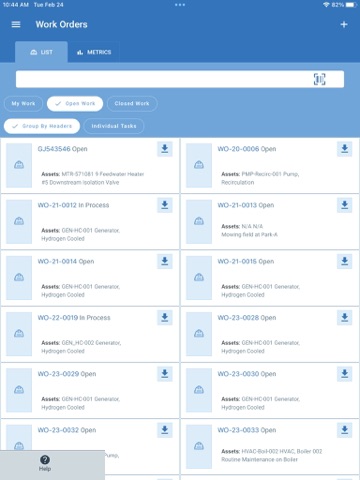This screenshot has height=480, width=360.
Task: Download work order WO-21-0015
Action: coord(345,261)
